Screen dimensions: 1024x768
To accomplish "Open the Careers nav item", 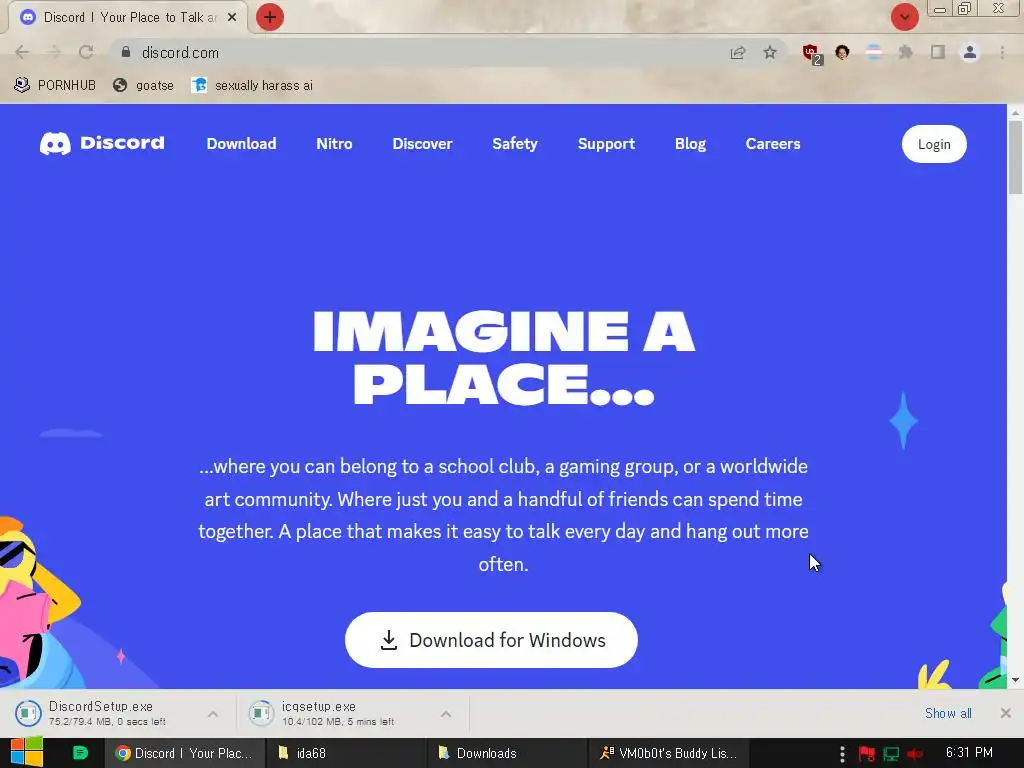I will point(773,144).
